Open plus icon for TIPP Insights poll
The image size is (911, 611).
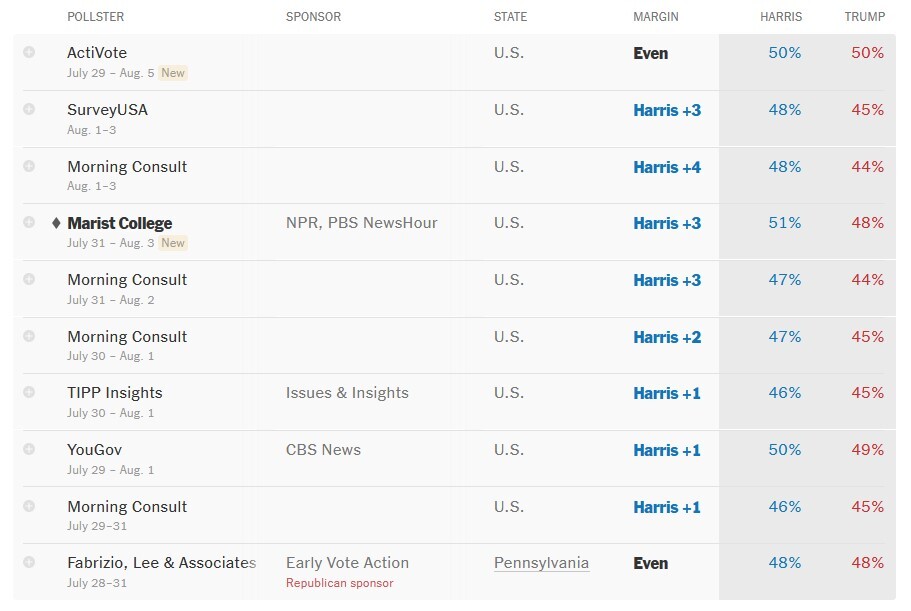29,392
